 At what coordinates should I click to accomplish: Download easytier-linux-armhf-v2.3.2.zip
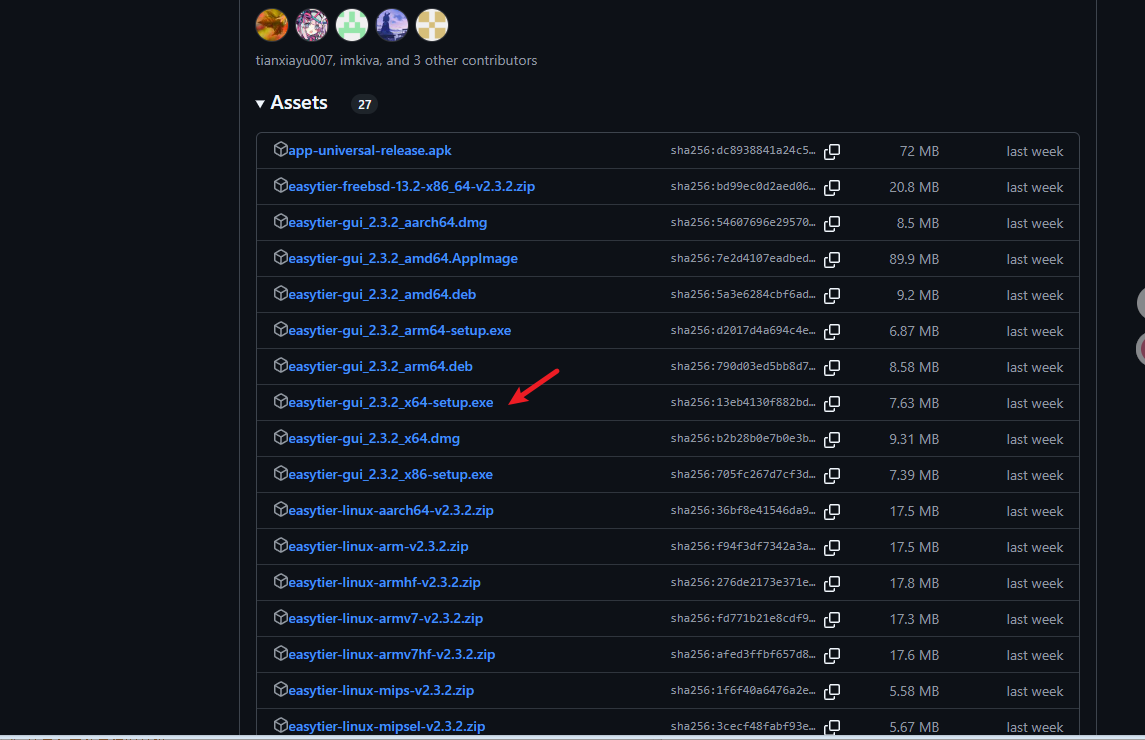tap(384, 583)
